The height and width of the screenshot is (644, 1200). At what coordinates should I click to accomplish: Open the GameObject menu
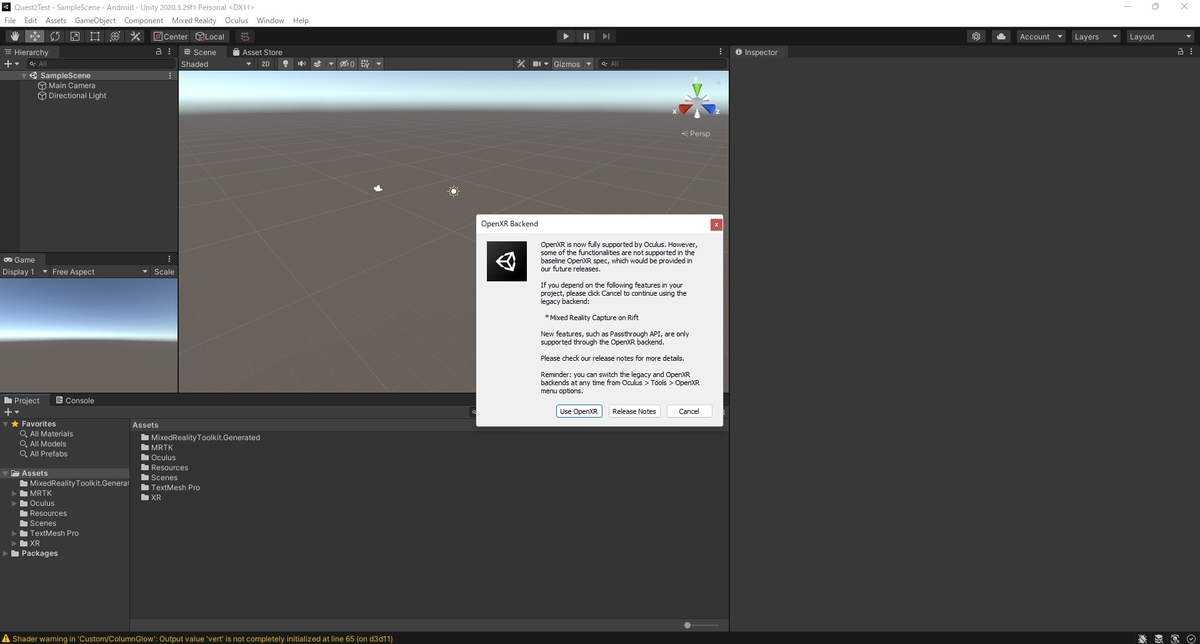(x=95, y=20)
